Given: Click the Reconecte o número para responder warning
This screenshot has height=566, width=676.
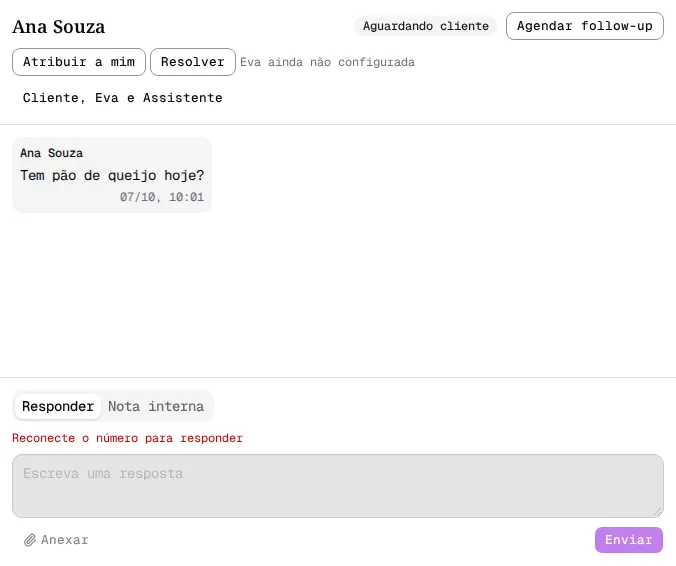Looking at the screenshot, I should 127,438.
